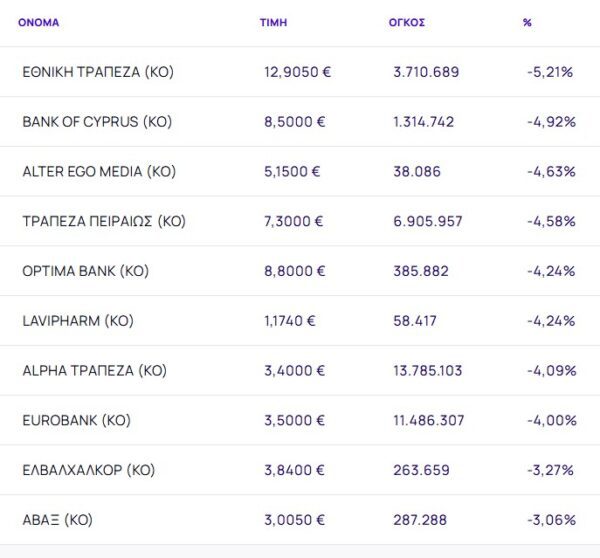600x558 pixels.
Task: Sort by the ΟΝΟΜΑ column header
Action: (x=38, y=22)
